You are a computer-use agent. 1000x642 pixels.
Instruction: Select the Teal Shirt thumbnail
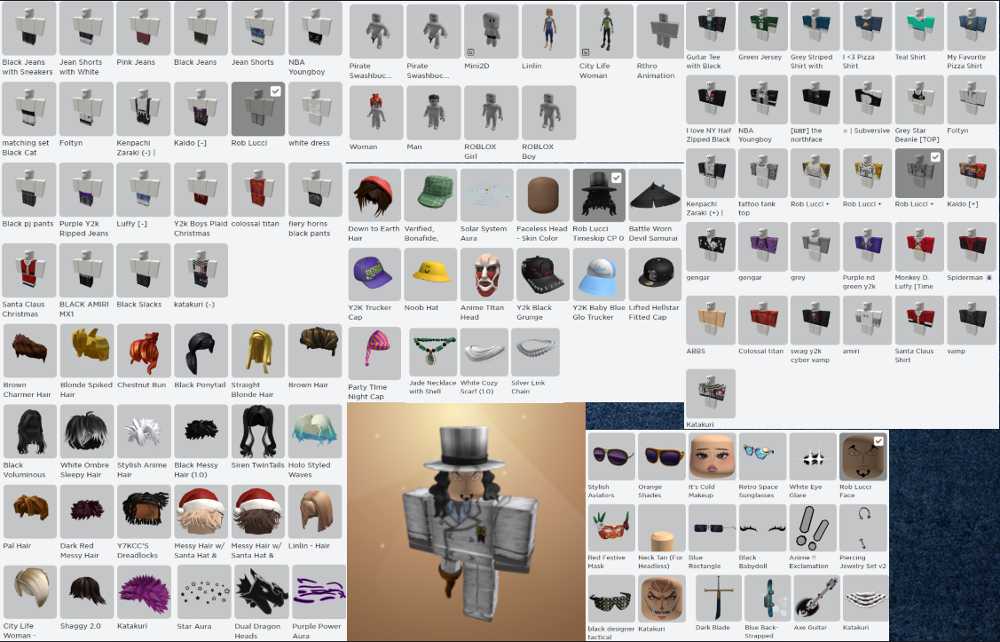(x=919, y=26)
